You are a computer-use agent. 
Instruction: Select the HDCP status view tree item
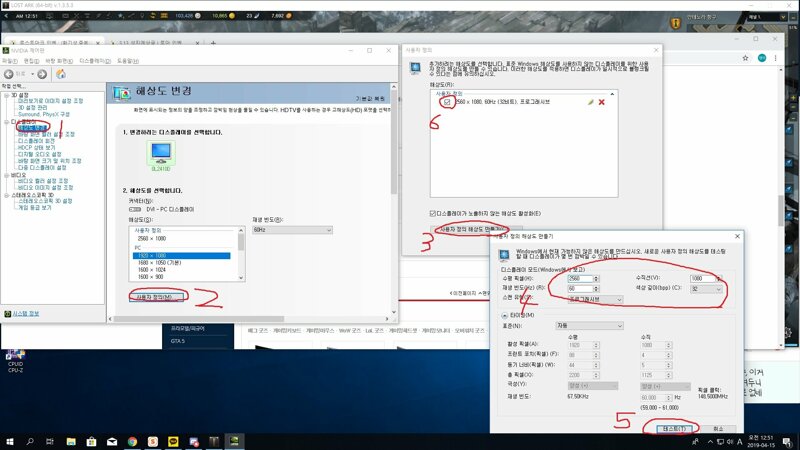[36, 147]
